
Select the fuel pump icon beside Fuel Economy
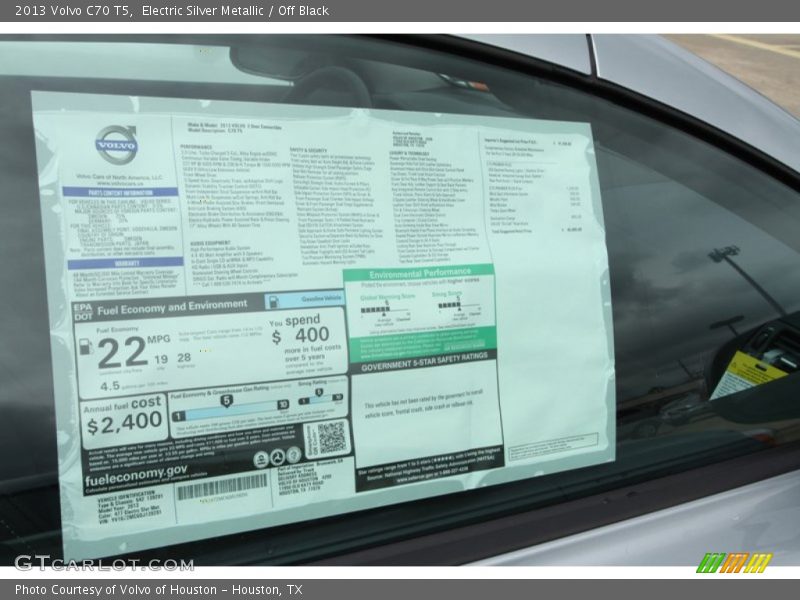pos(85,348)
